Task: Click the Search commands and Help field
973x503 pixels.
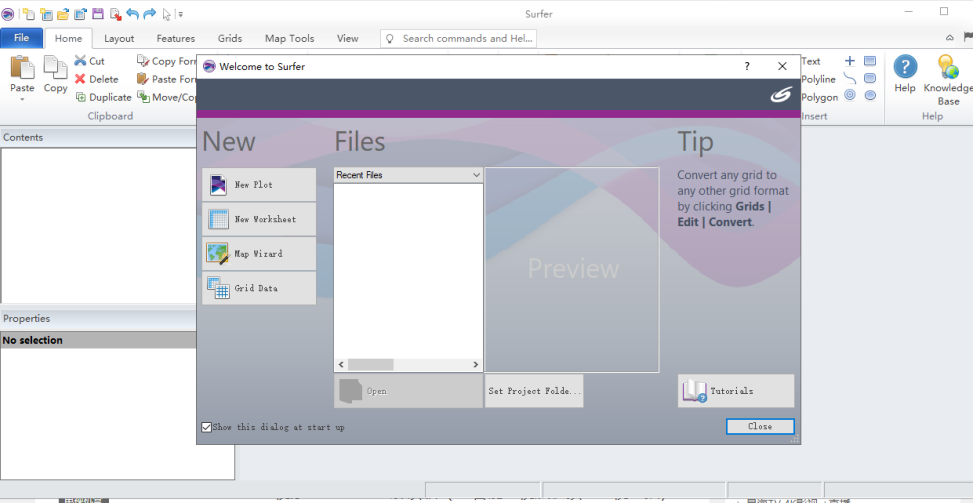Action: (459, 38)
